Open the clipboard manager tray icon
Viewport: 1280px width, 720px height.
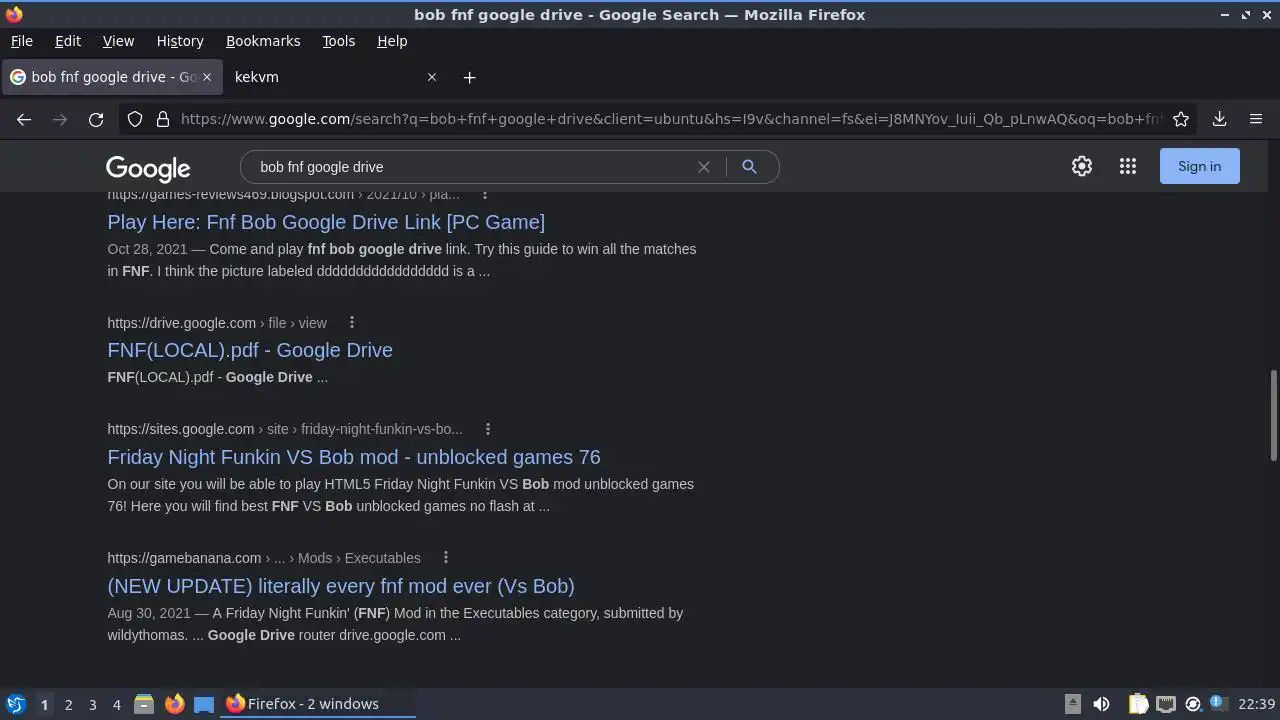(x=1138, y=704)
